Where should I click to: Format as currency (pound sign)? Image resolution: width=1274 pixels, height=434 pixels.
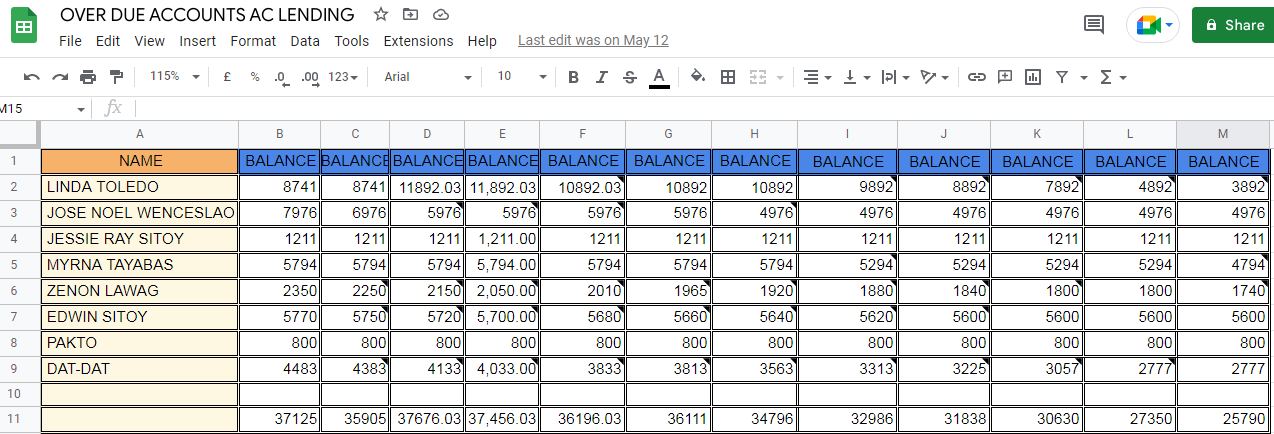(227, 77)
